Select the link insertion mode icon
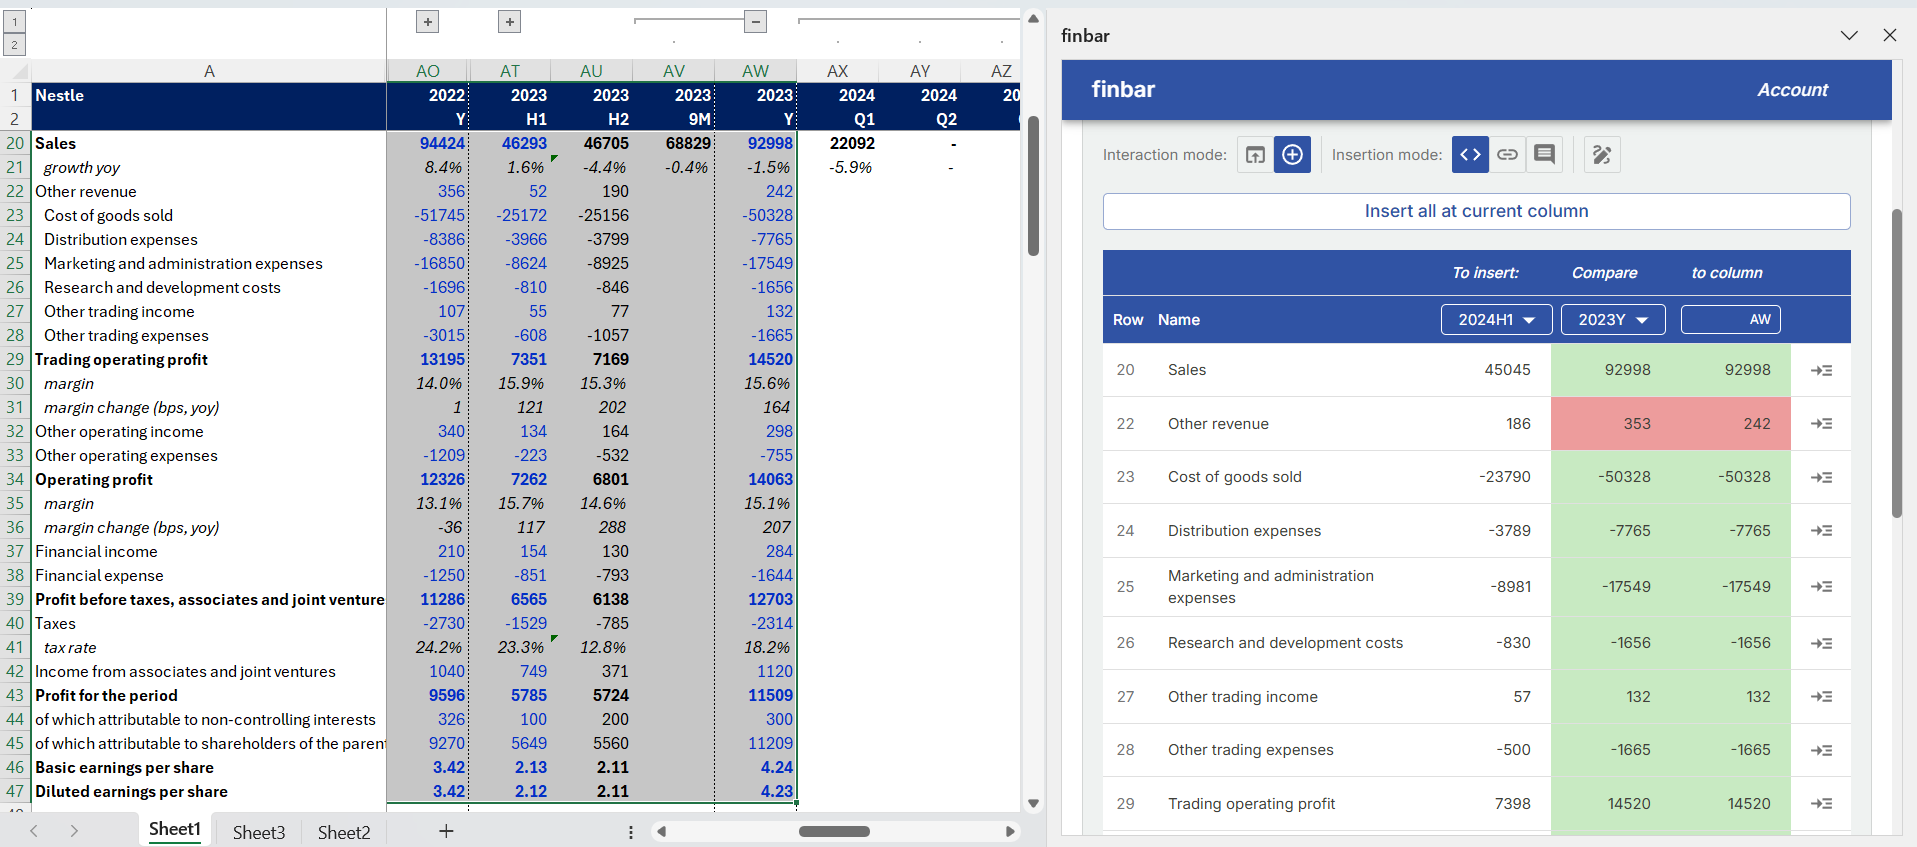The width and height of the screenshot is (1917, 847). pos(1507,155)
